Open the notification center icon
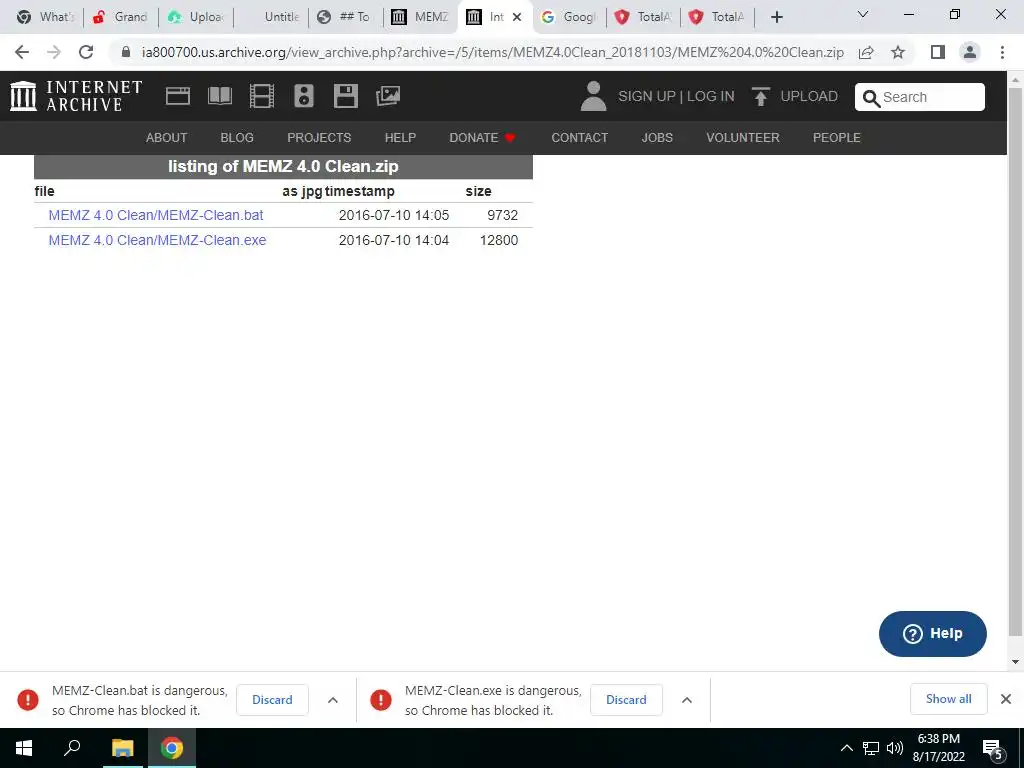1024x768 pixels. pyautogui.click(x=993, y=750)
